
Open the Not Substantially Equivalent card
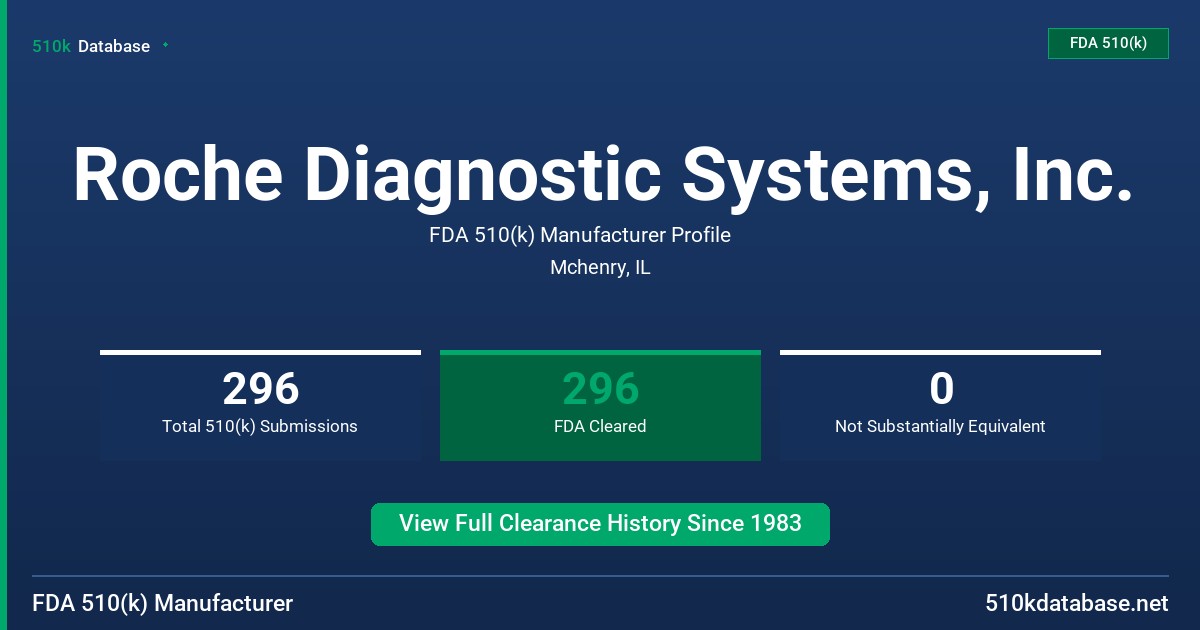[940, 405]
